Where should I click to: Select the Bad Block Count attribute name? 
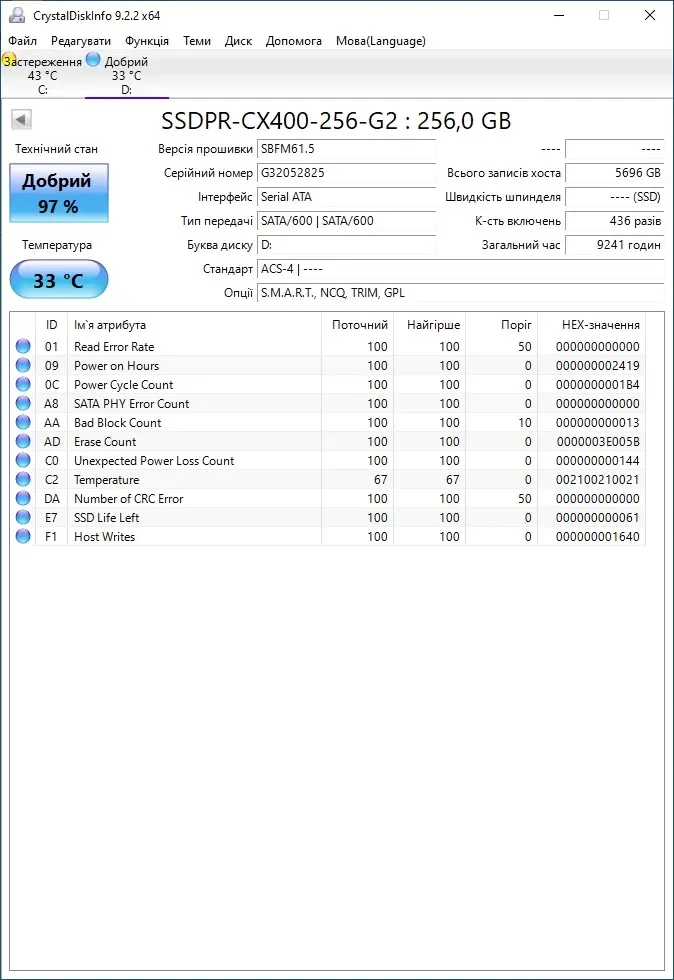coord(118,422)
